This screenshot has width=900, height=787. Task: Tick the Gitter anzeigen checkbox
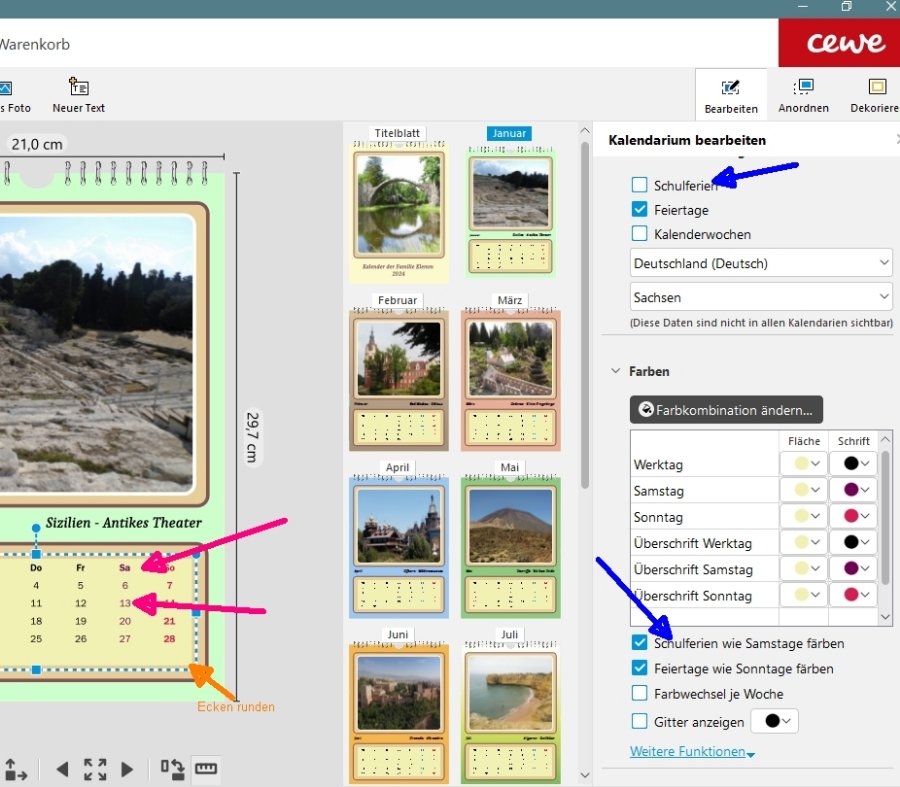point(640,721)
